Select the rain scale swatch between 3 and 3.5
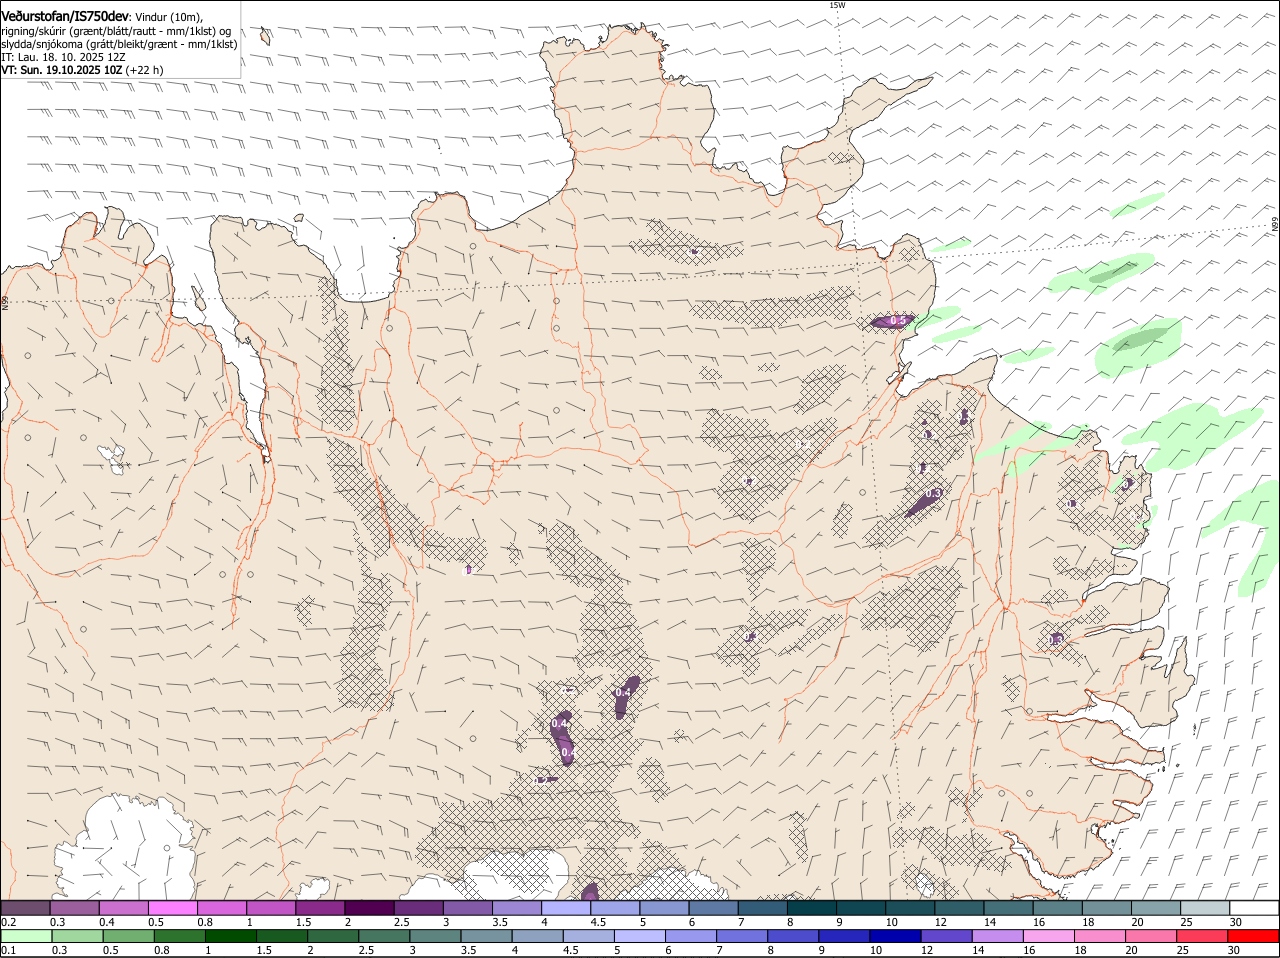Screen dimensions: 1280x958 [435, 936]
